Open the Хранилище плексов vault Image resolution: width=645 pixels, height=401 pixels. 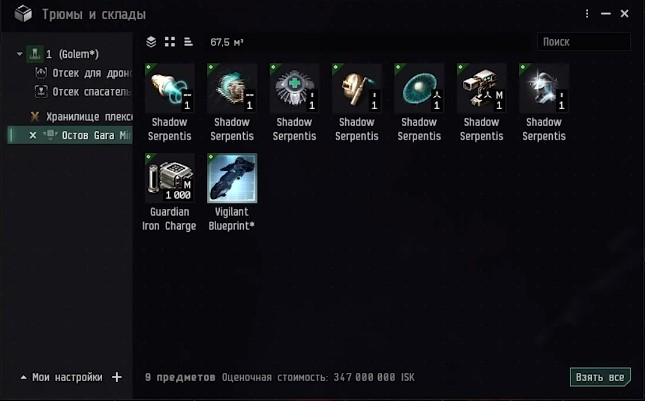[x=81, y=117]
